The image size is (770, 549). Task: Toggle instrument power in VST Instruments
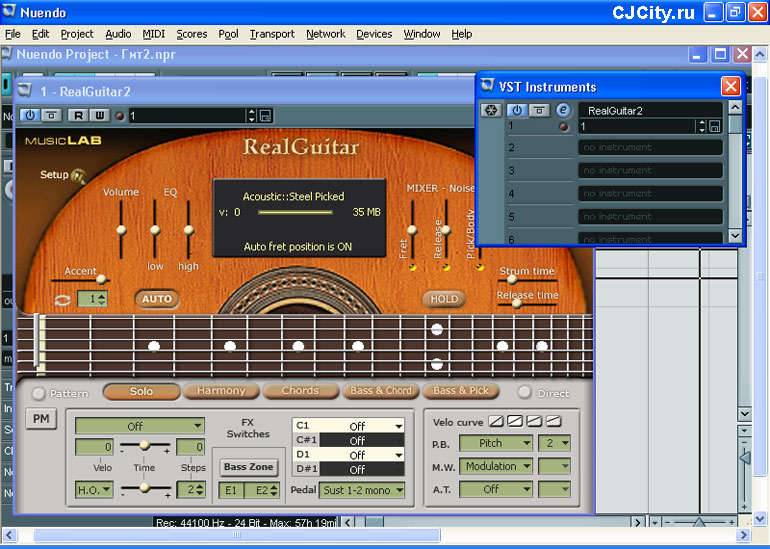pos(517,110)
